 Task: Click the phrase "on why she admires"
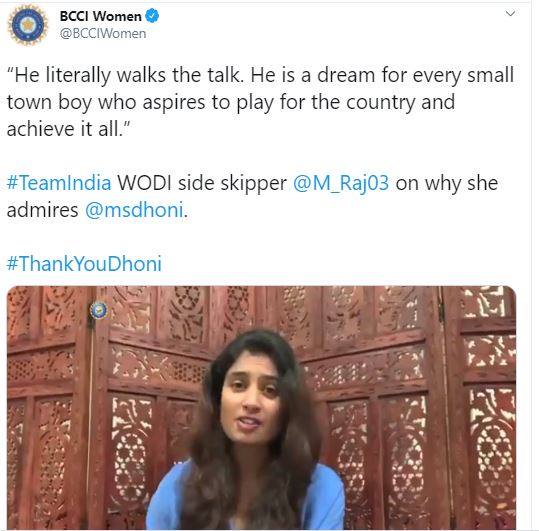[252, 197]
